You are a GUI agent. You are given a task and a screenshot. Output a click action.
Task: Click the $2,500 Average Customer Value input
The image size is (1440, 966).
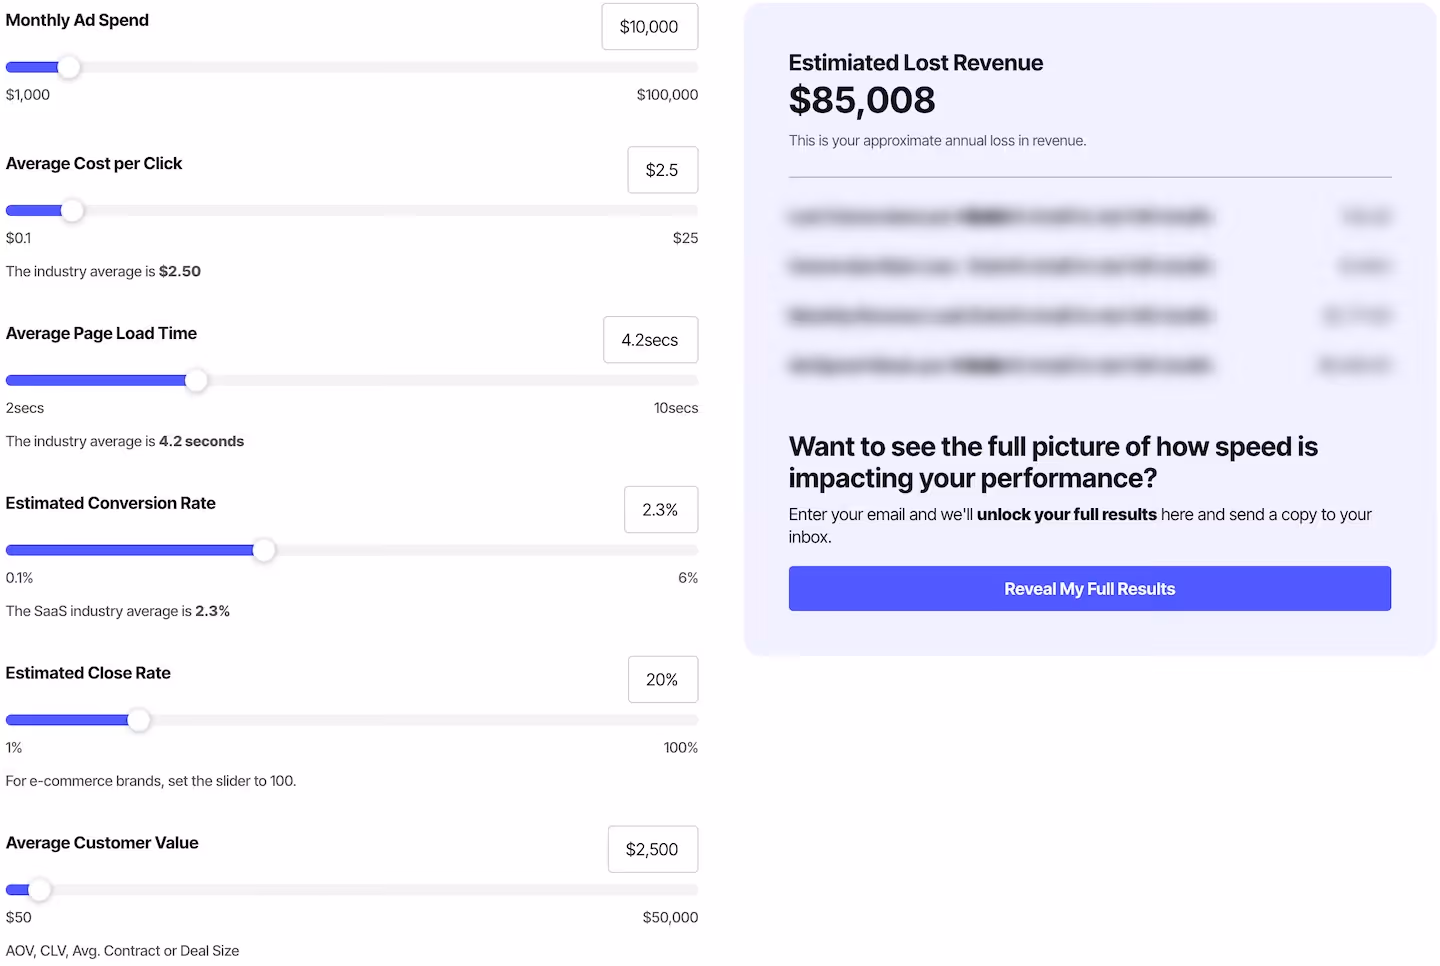(x=652, y=849)
